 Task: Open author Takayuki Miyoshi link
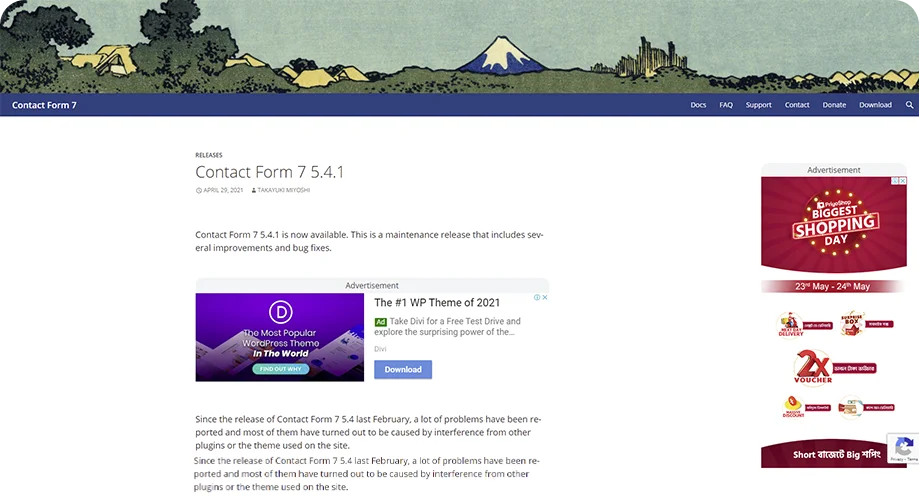284,190
